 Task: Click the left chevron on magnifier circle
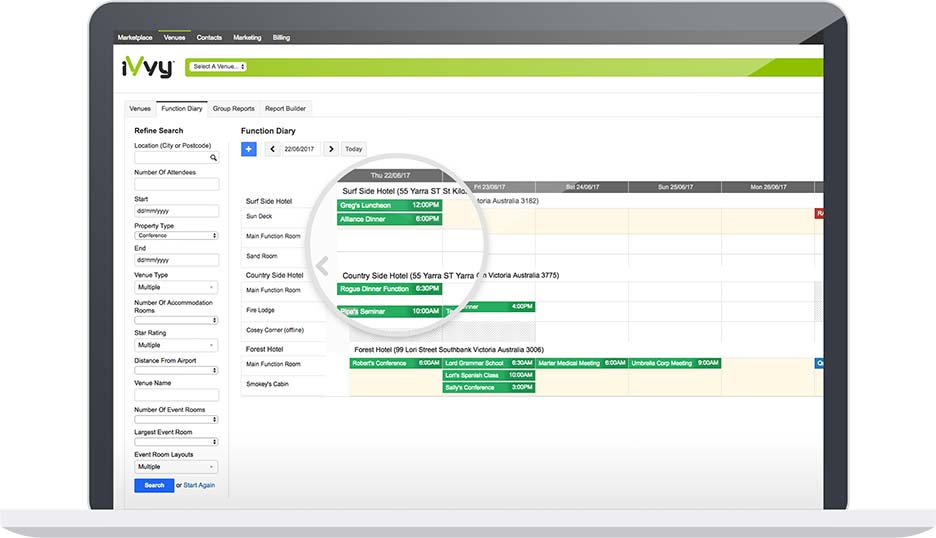pyautogui.click(x=322, y=266)
